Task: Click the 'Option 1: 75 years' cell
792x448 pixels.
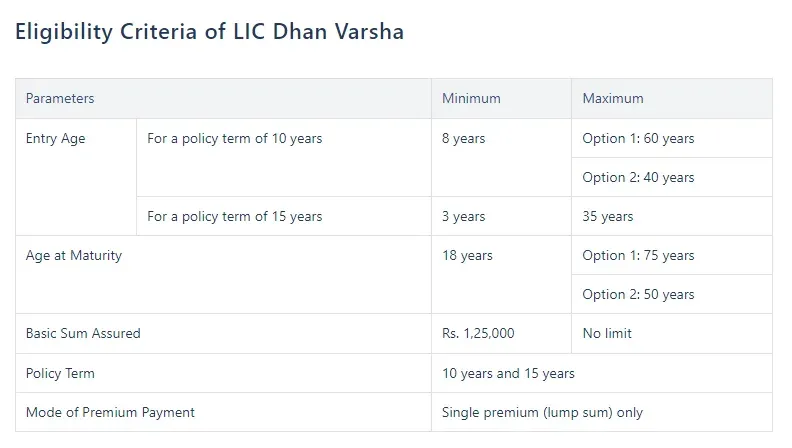Action: click(672, 255)
